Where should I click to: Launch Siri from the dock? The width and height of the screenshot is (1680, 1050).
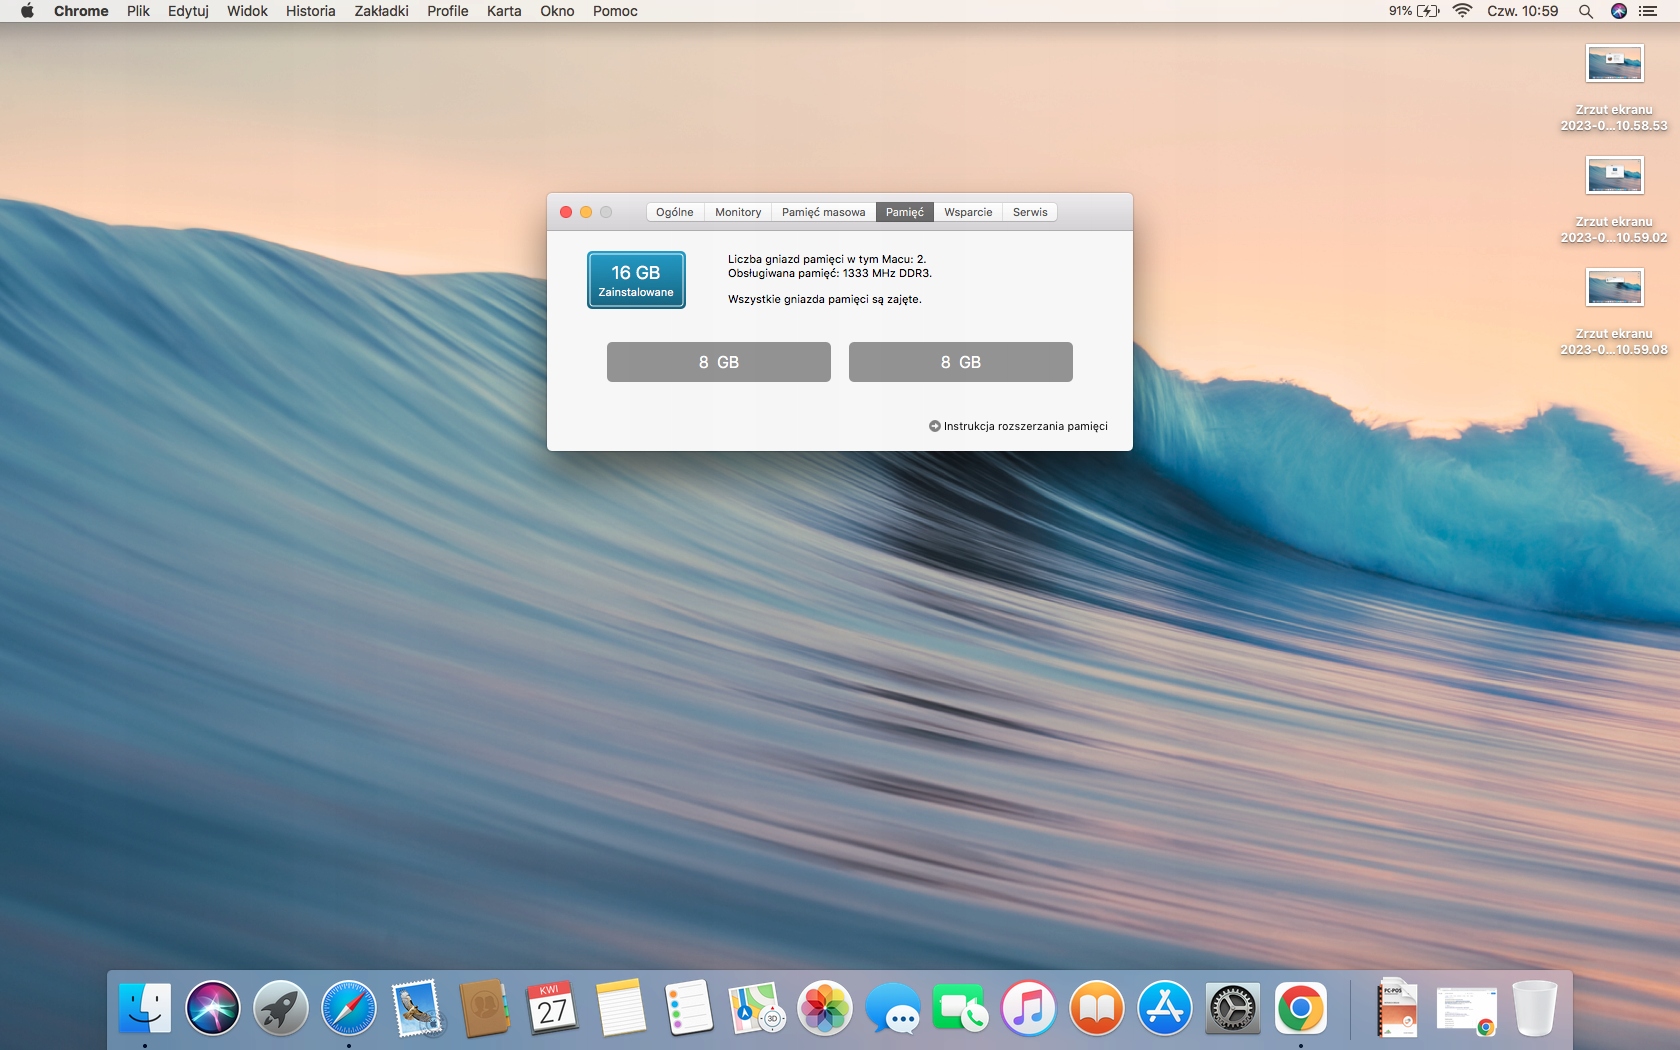point(213,1008)
